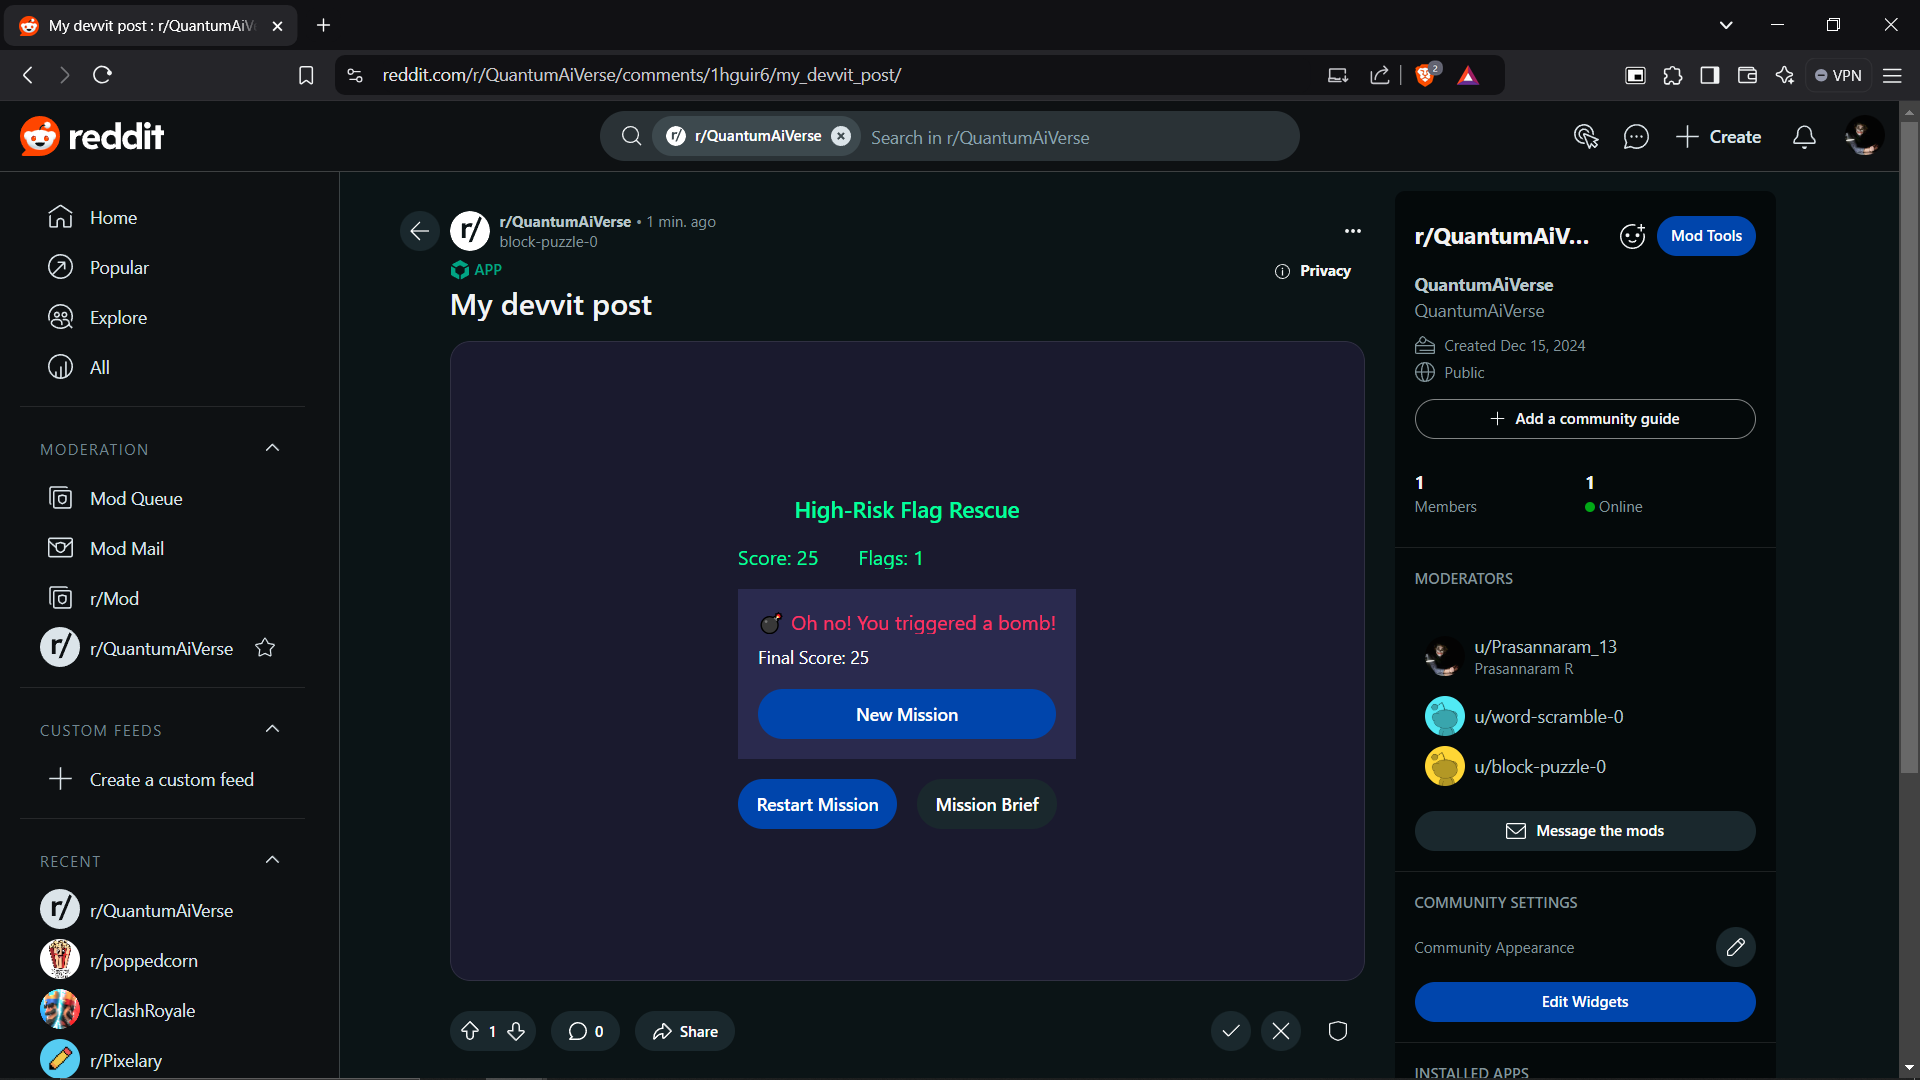
Task: Open the post comments
Action: (x=585, y=1031)
